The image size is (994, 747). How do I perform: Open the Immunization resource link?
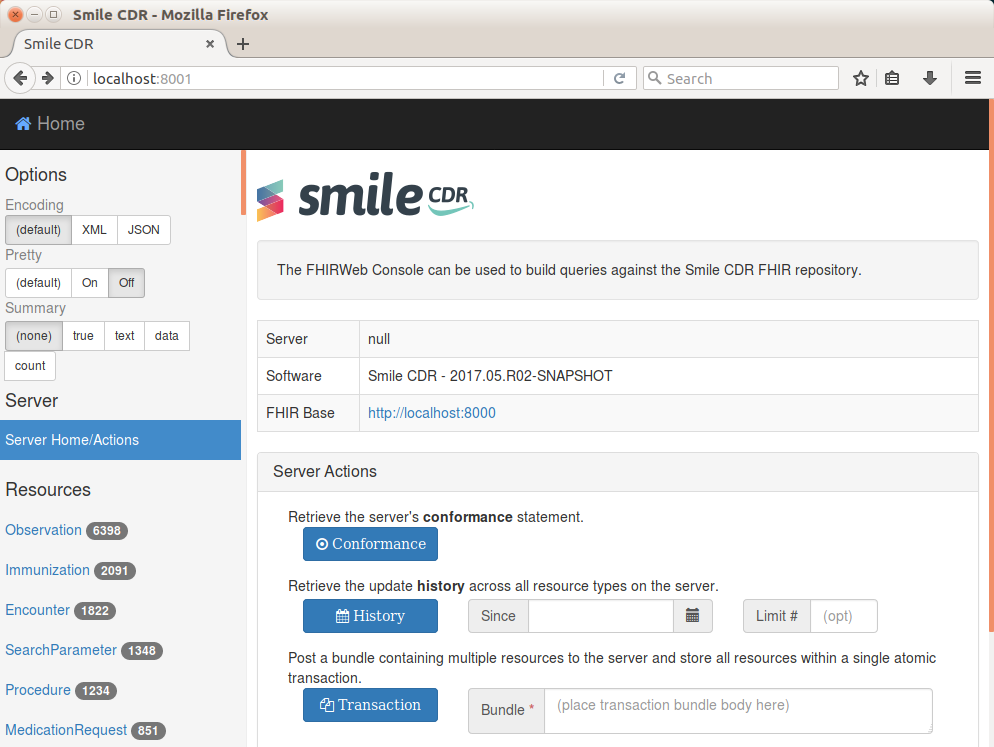pyautogui.click(x=48, y=570)
